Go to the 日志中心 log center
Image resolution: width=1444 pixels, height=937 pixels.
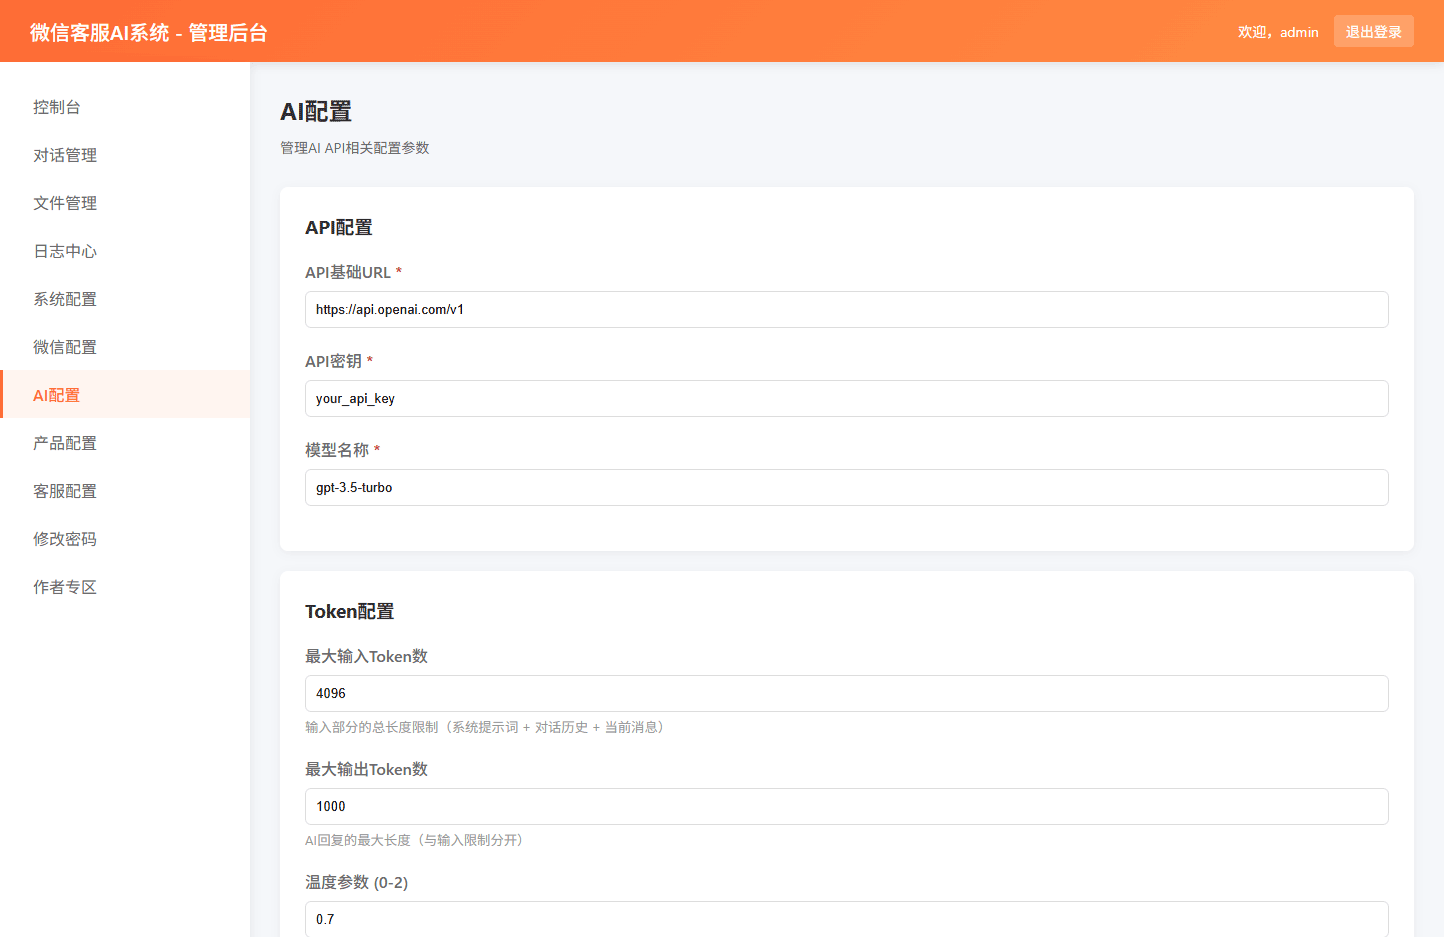pyautogui.click(x=64, y=251)
